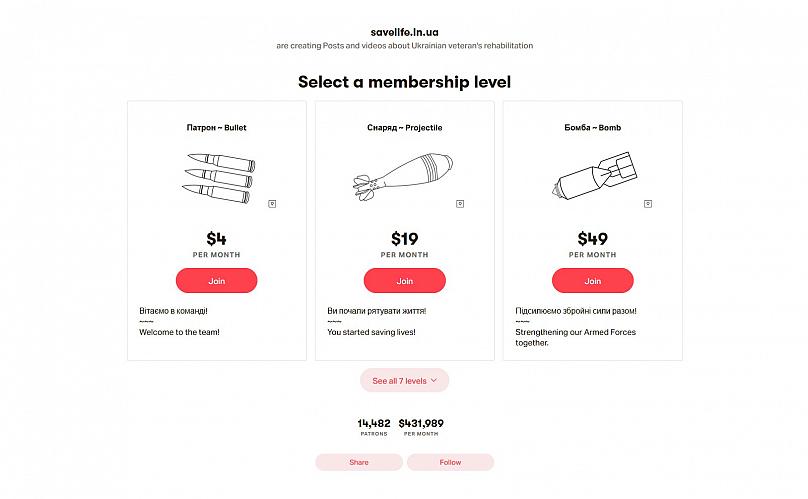
Task: Select the Бомба ~ Bomb tier heading
Action: (x=593, y=127)
